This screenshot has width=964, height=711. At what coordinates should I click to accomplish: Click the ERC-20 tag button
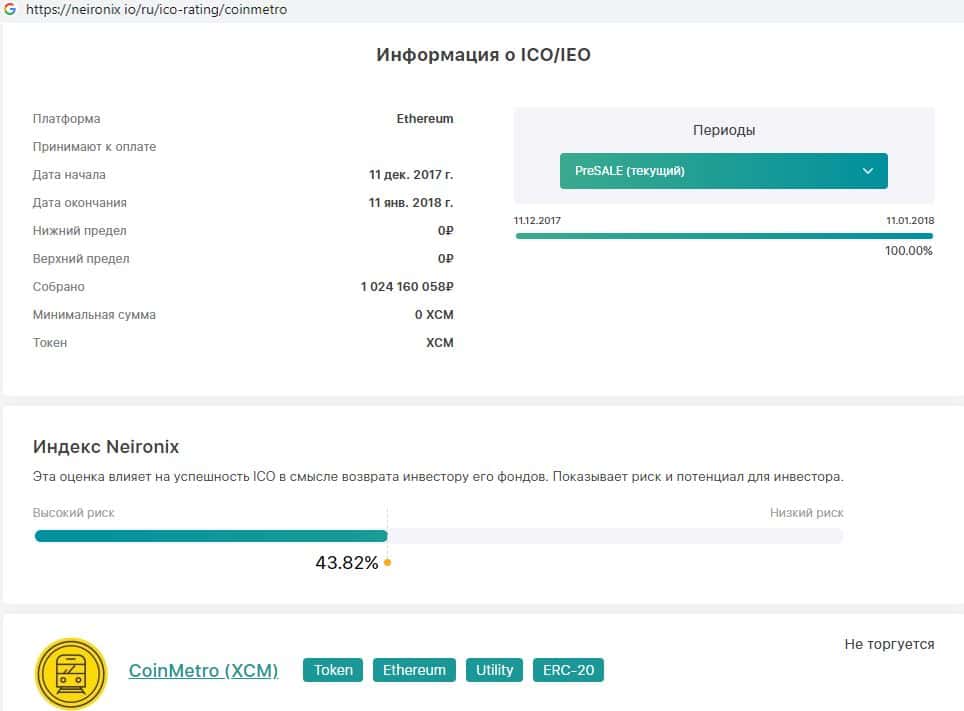pos(568,670)
